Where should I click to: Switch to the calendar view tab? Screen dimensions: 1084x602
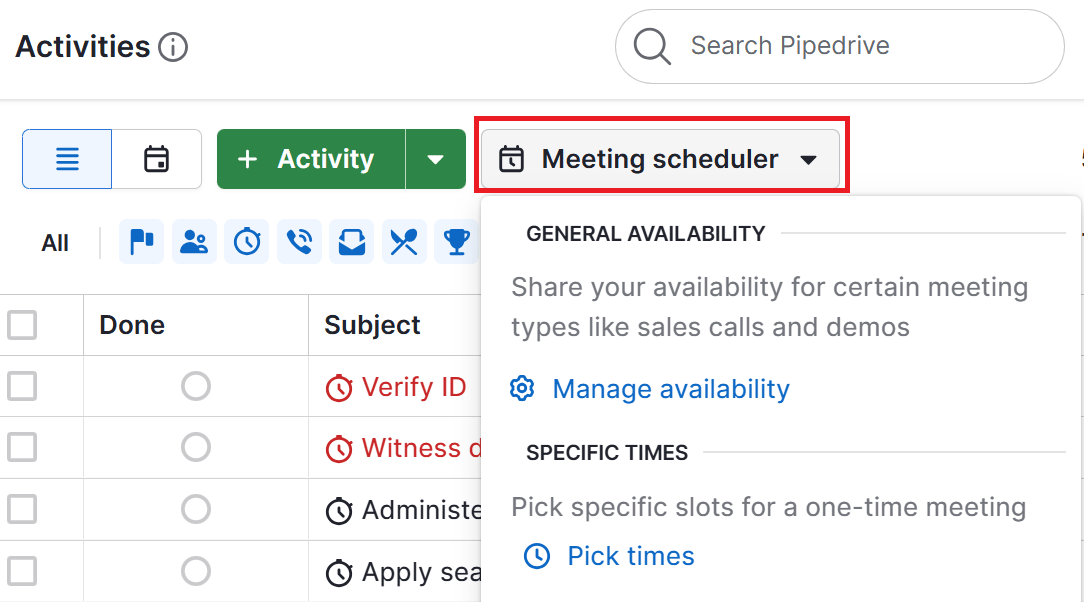point(156,158)
